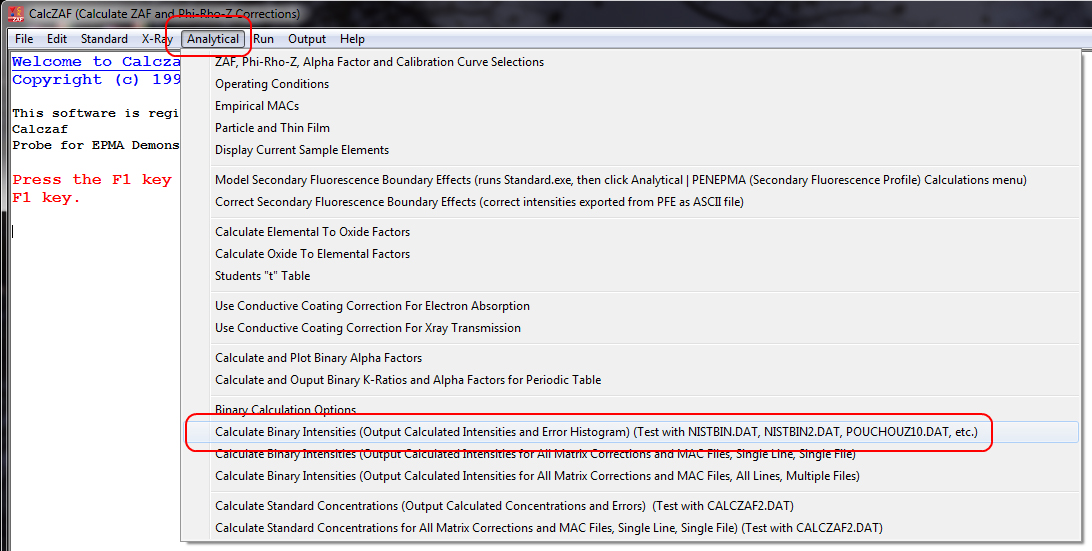Toggle Conductive Coating Correction For Electron Absorption
This screenshot has height=551, width=1092.
[372, 306]
